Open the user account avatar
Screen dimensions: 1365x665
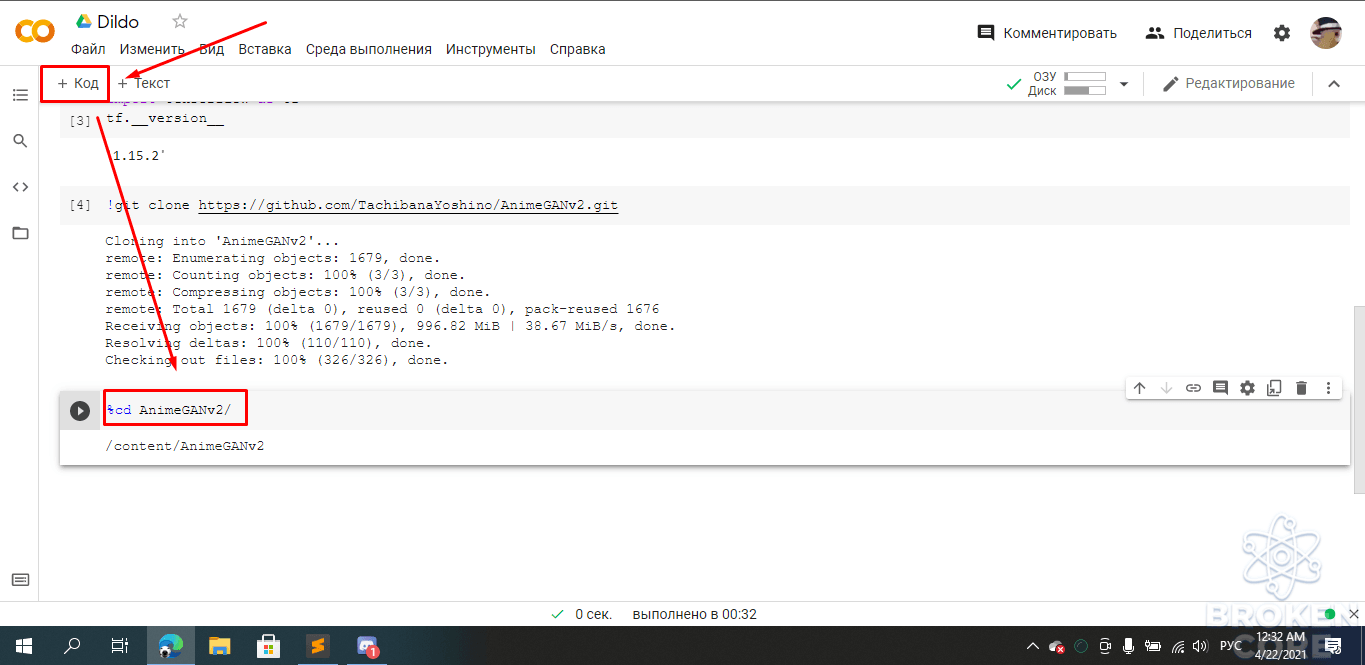point(1326,32)
